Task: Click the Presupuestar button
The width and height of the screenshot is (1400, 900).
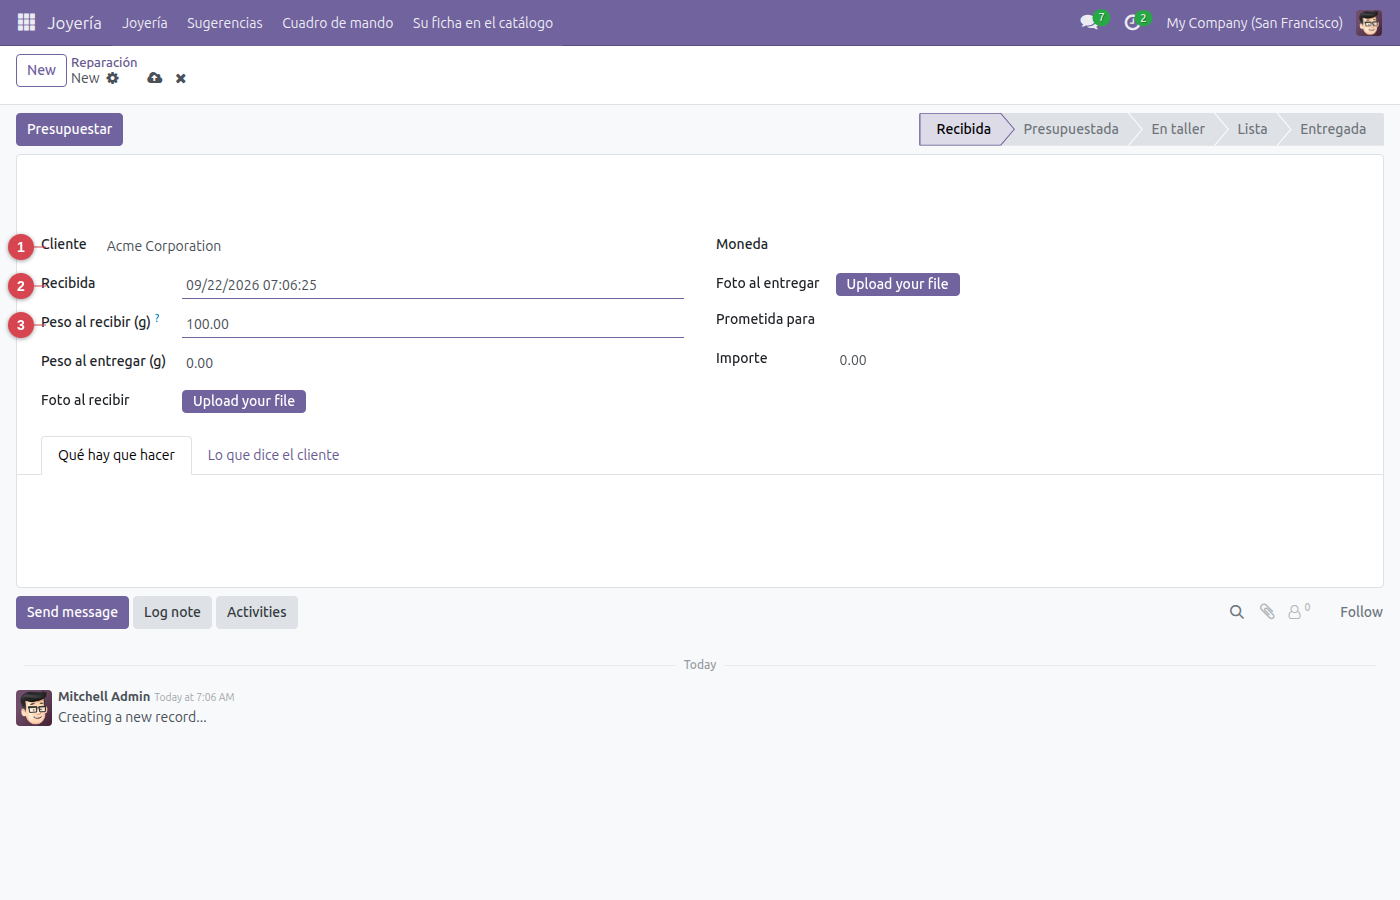Action: [69, 129]
